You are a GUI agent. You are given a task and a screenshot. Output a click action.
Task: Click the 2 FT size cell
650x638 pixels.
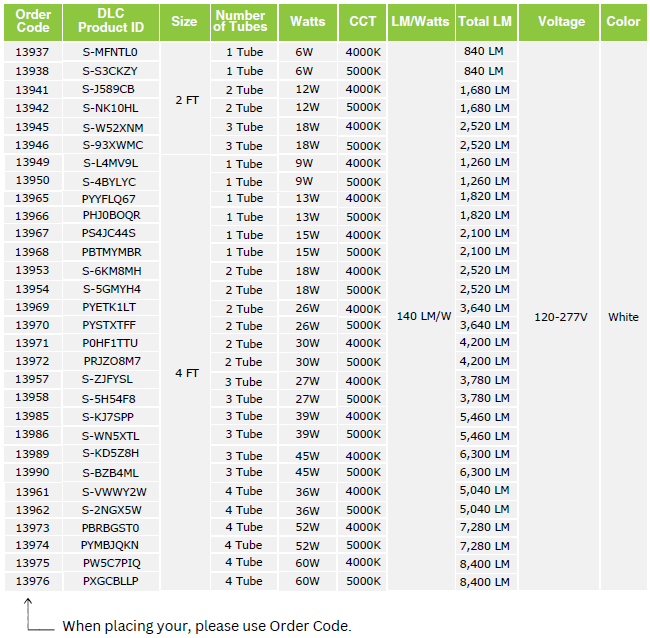click(187, 100)
